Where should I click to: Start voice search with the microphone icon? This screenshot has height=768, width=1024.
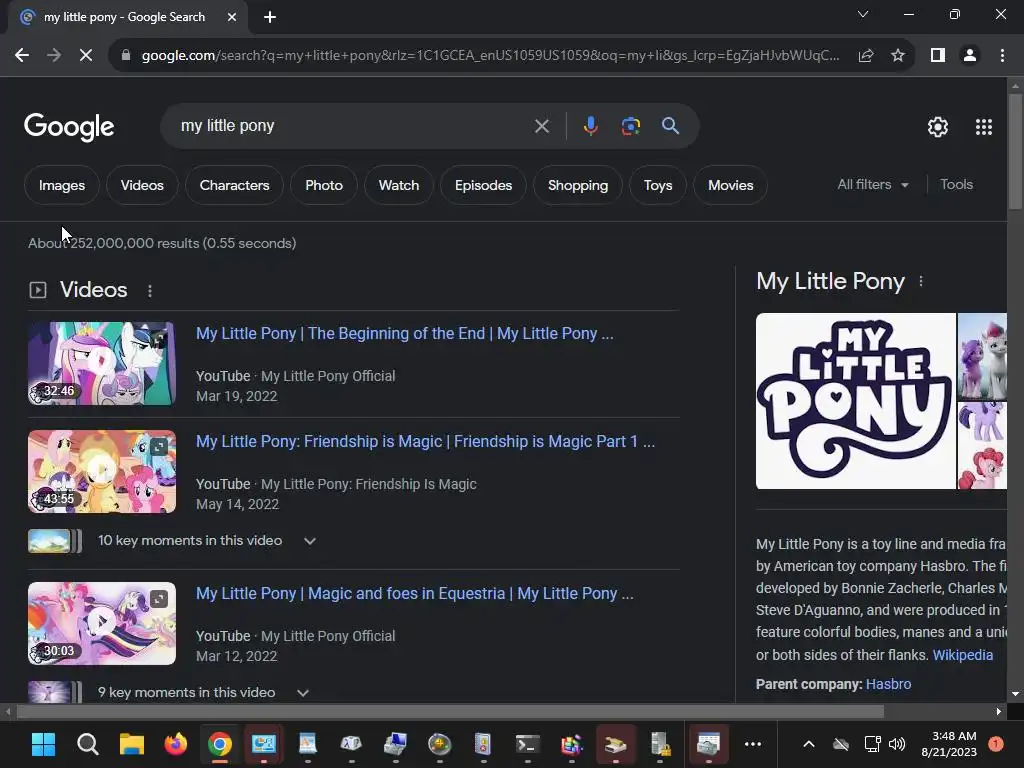590,126
